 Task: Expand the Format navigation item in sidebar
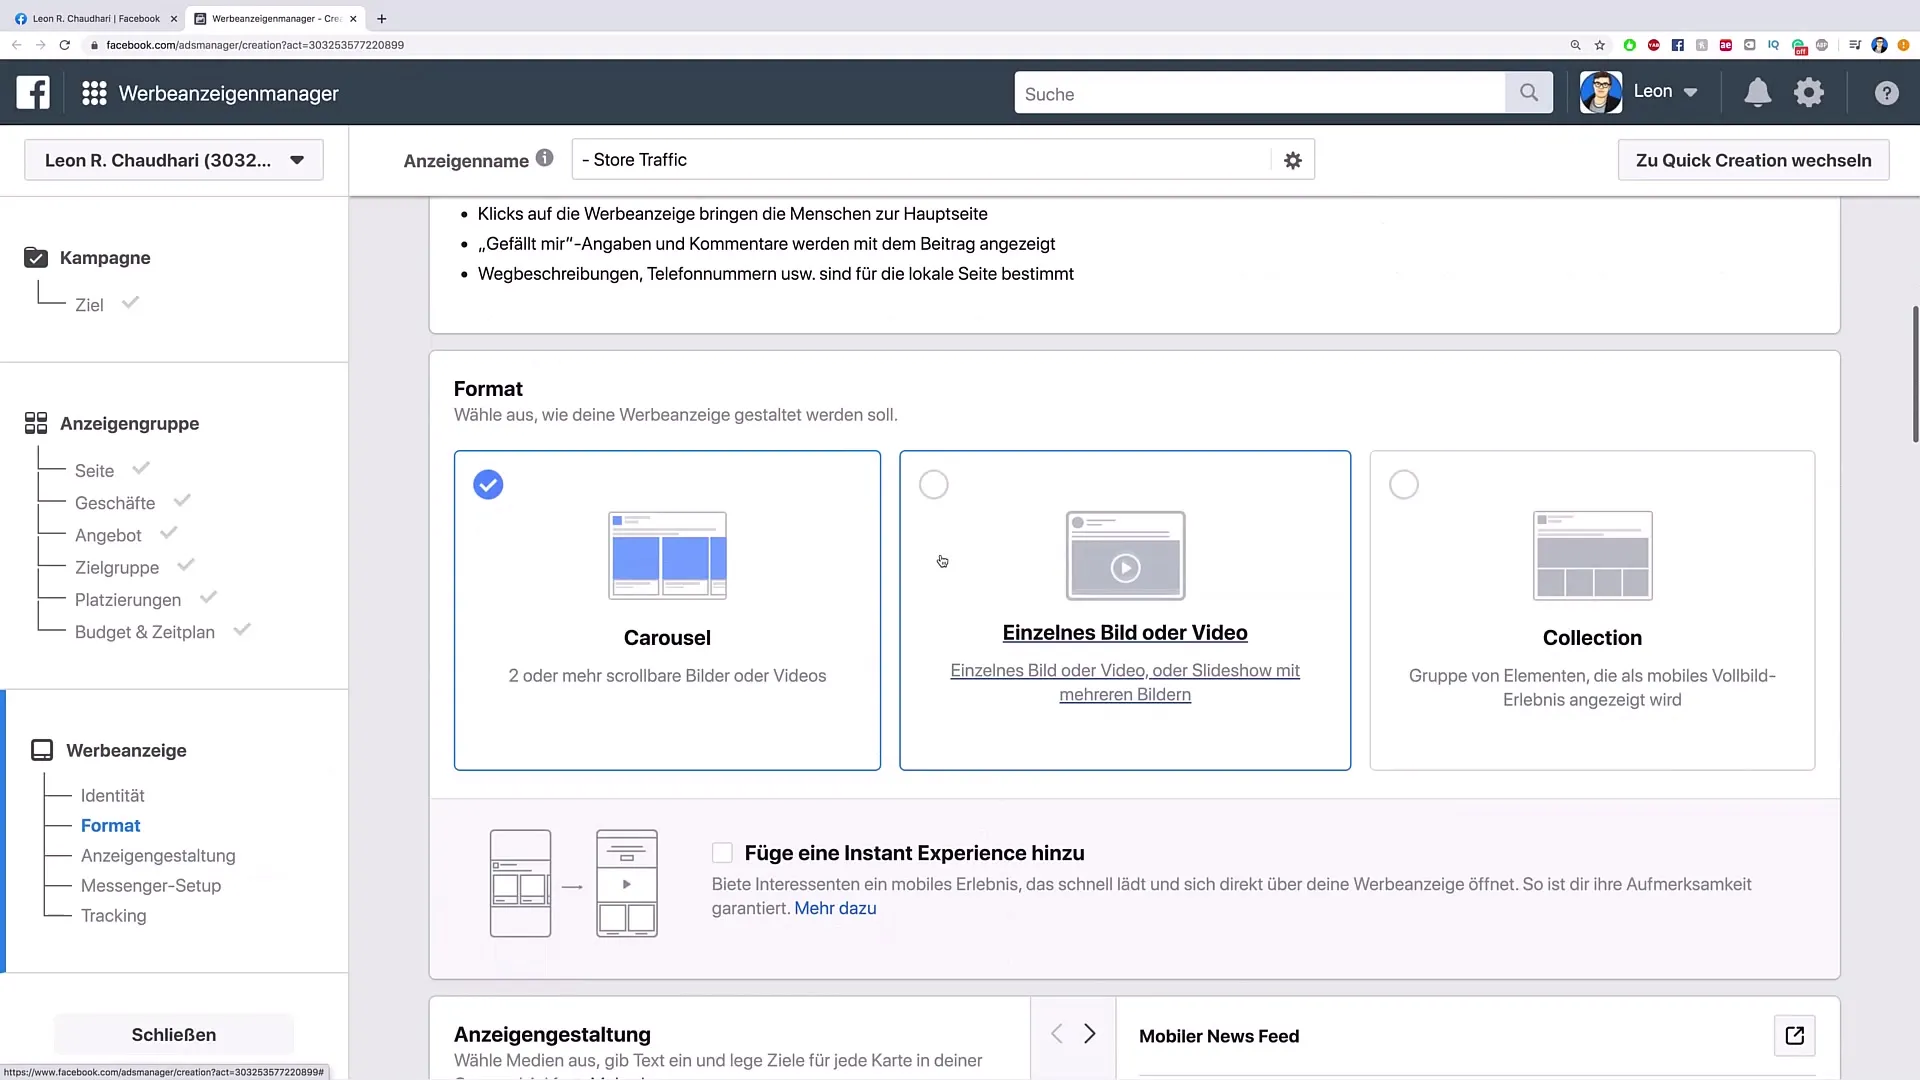coord(111,825)
